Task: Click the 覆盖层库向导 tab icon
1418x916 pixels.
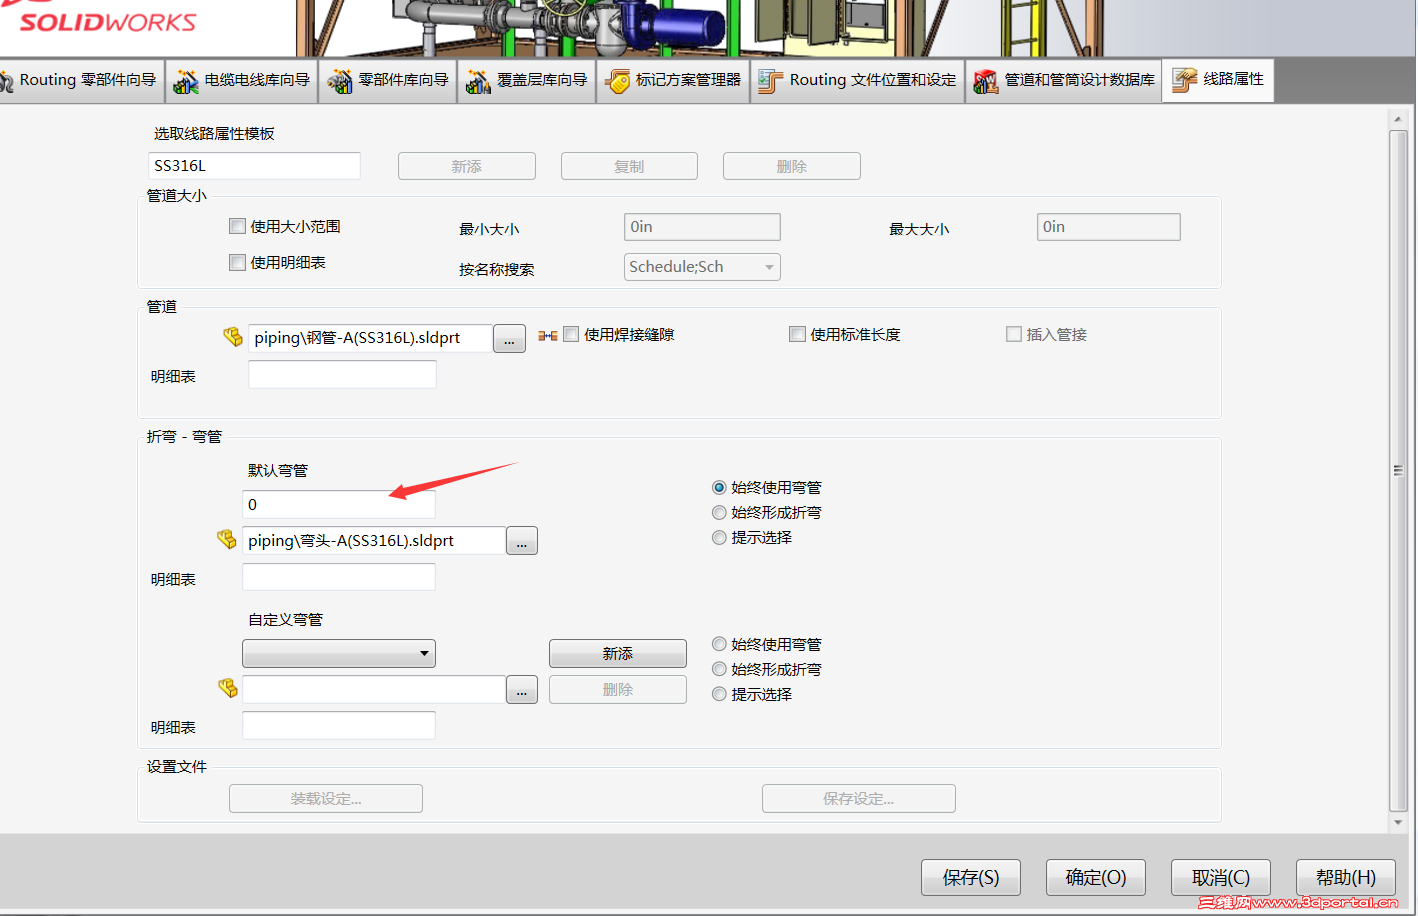Action: coord(479,81)
